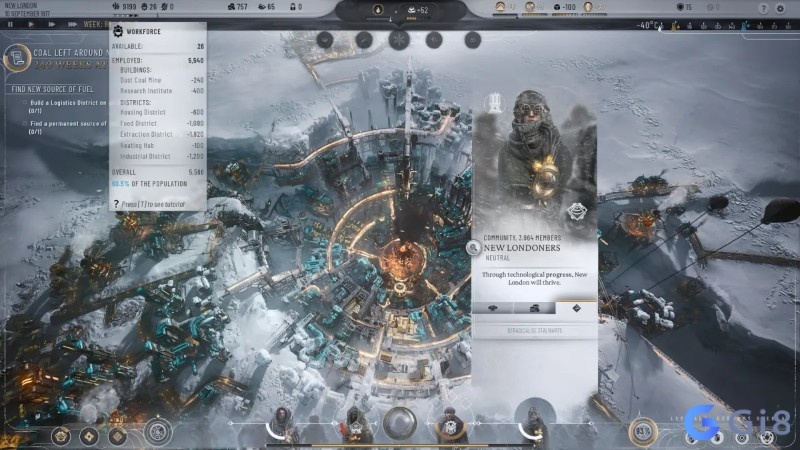Open the help question mark icon top right
The image size is (800, 450).
(x=764, y=8)
